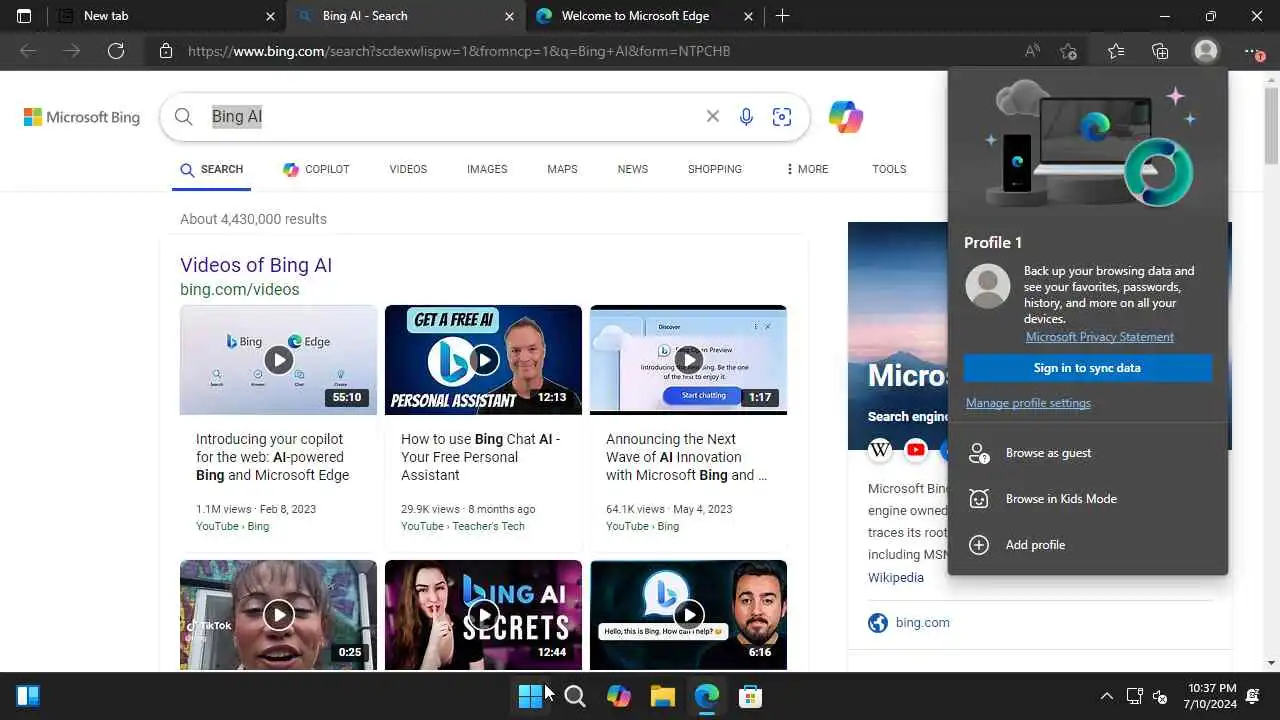1280x720 pixels.
Task: Select the SHOPPING search tab
Action: point(715,169)
